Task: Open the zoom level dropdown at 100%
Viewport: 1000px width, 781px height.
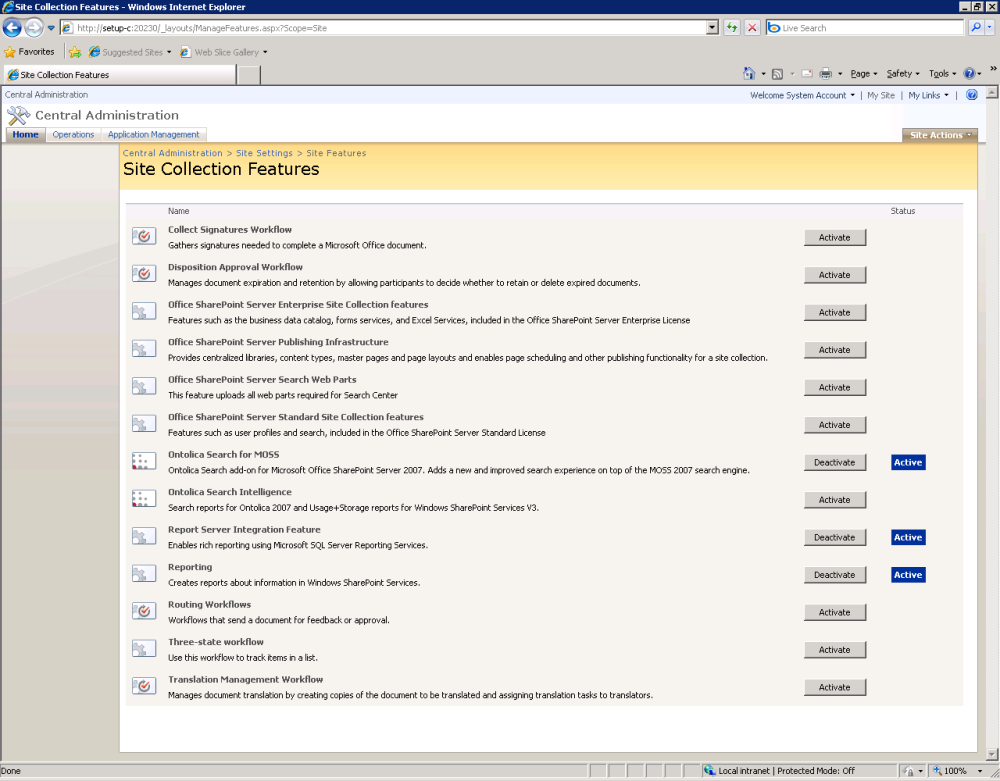Action: point(980,771)
